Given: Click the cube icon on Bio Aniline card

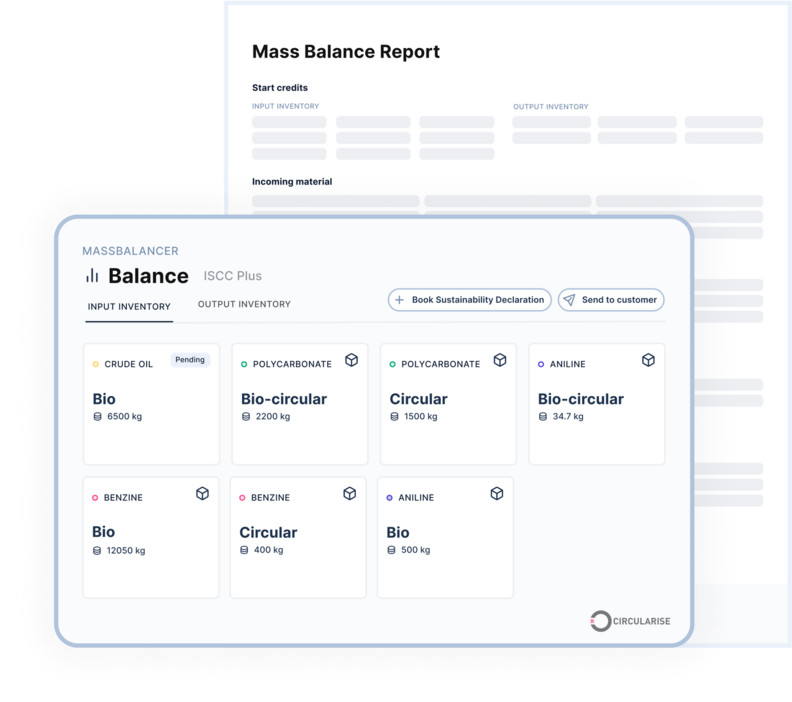Looking at the screenshot, I should 497,493.
